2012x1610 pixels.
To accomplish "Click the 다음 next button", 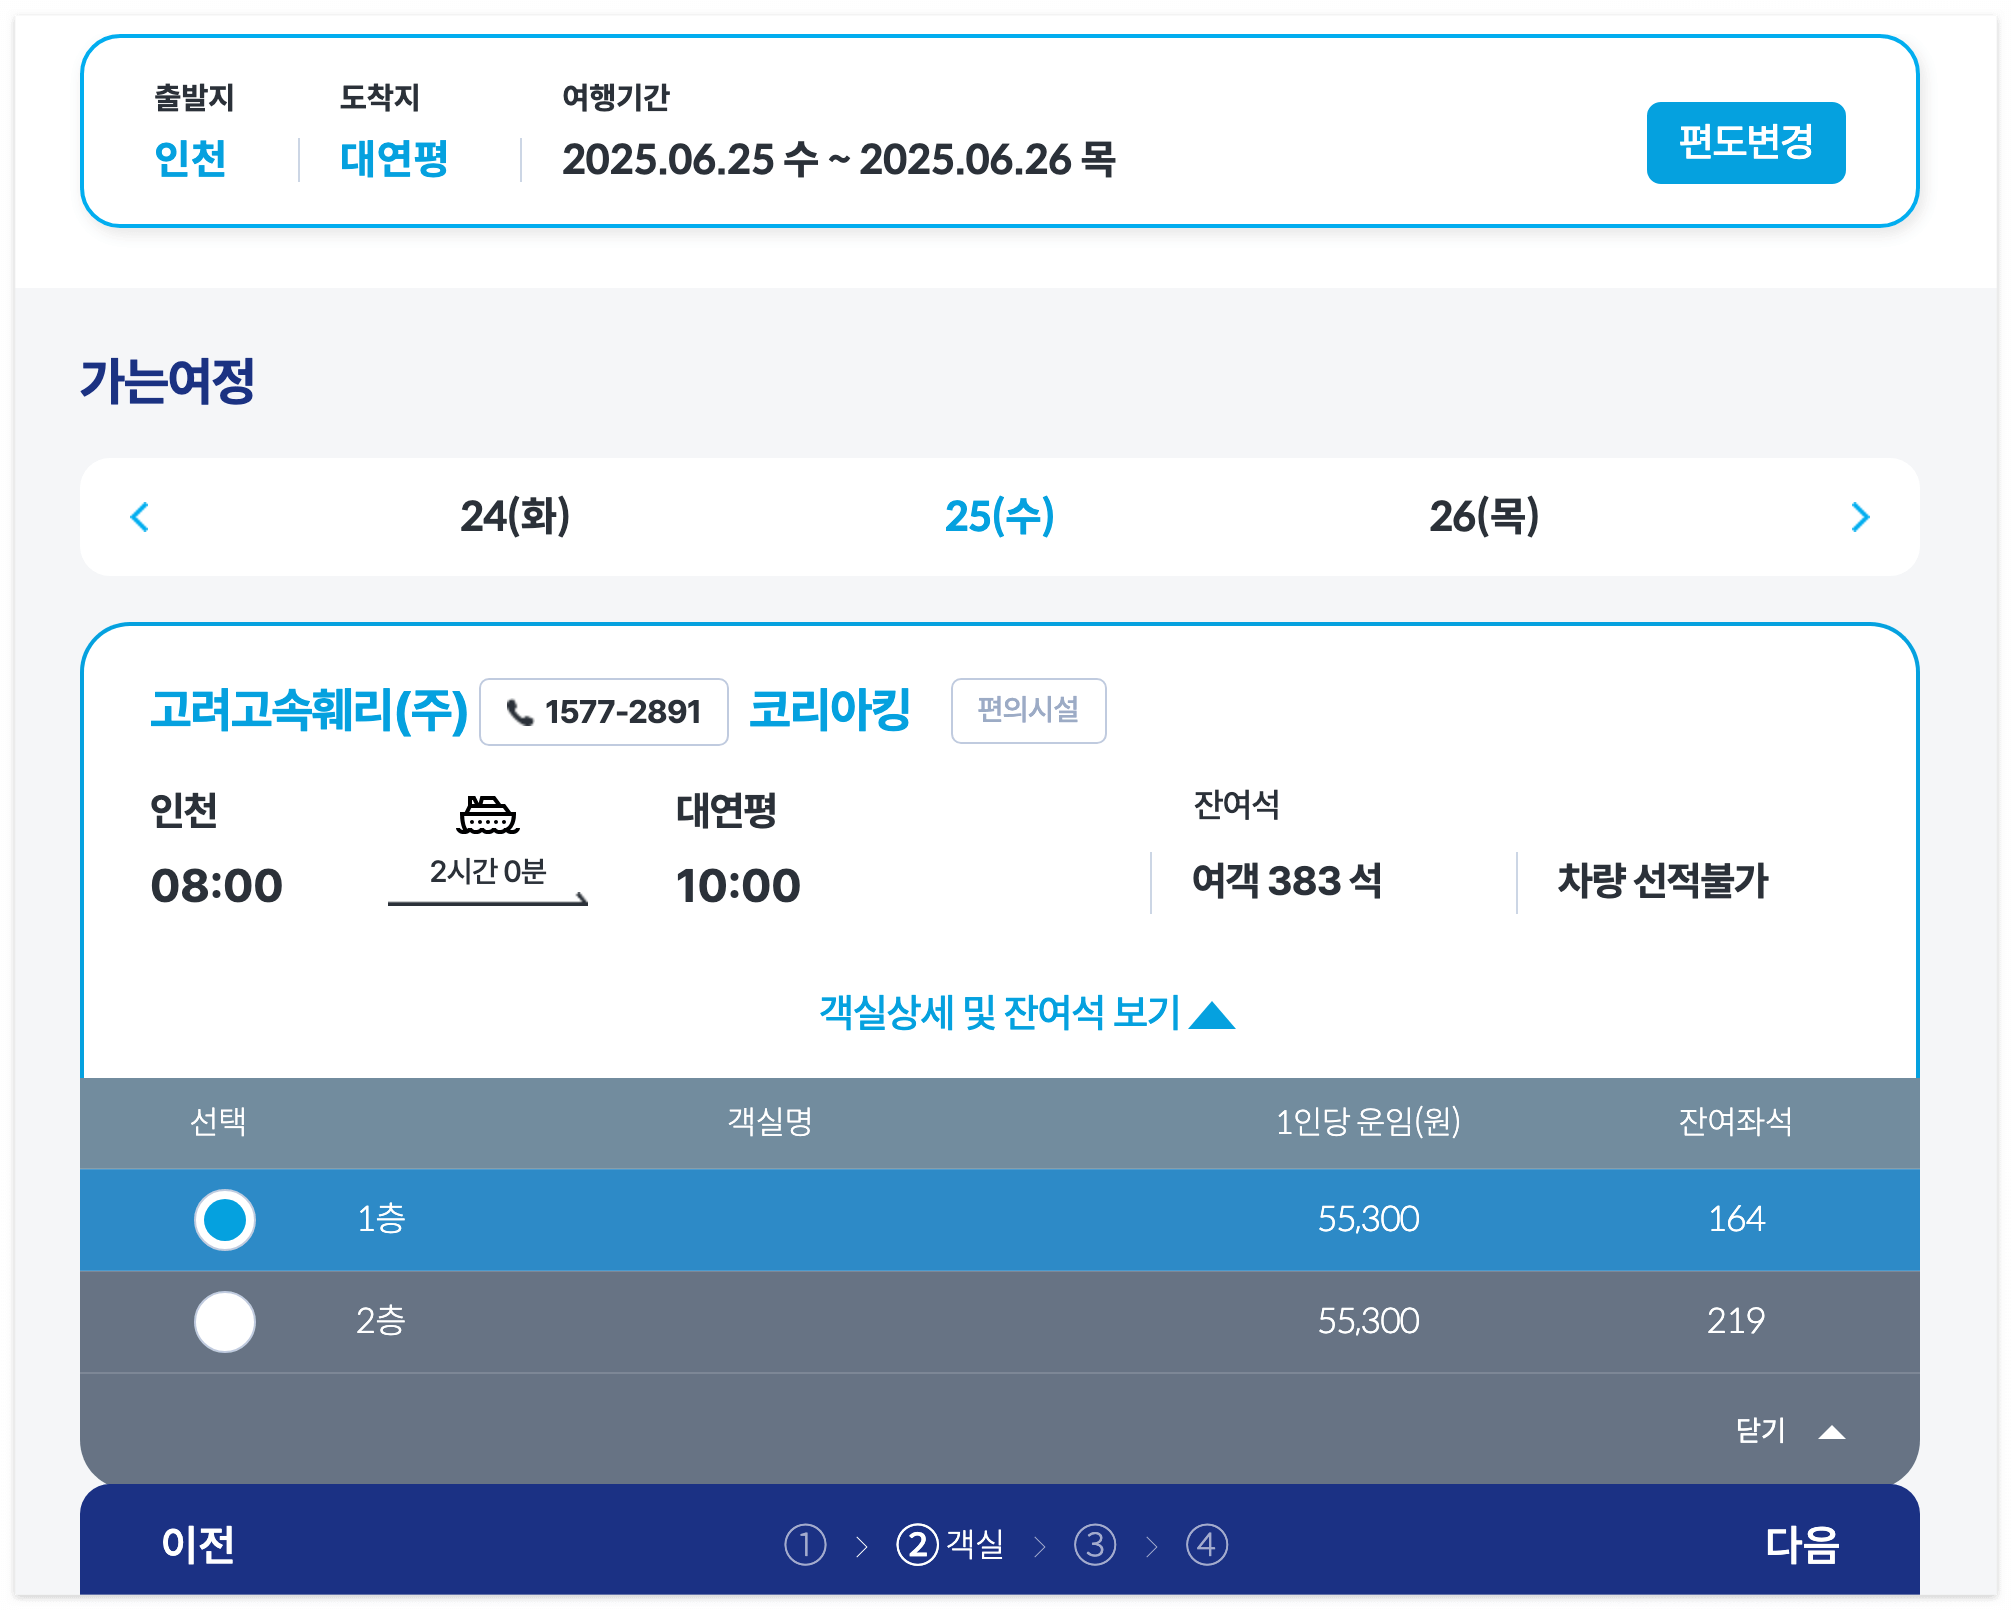I will (x=1804, y=1544).
